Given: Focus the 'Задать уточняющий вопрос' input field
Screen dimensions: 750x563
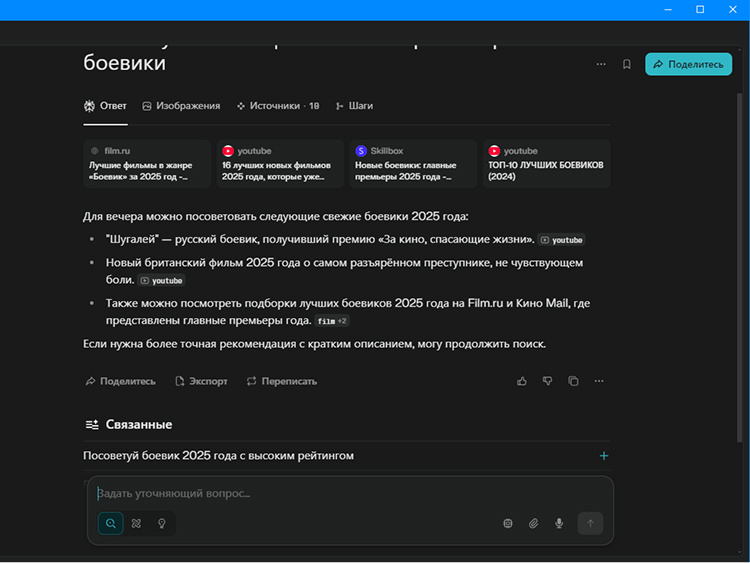Looking at the screenshot, I should 349,493.
